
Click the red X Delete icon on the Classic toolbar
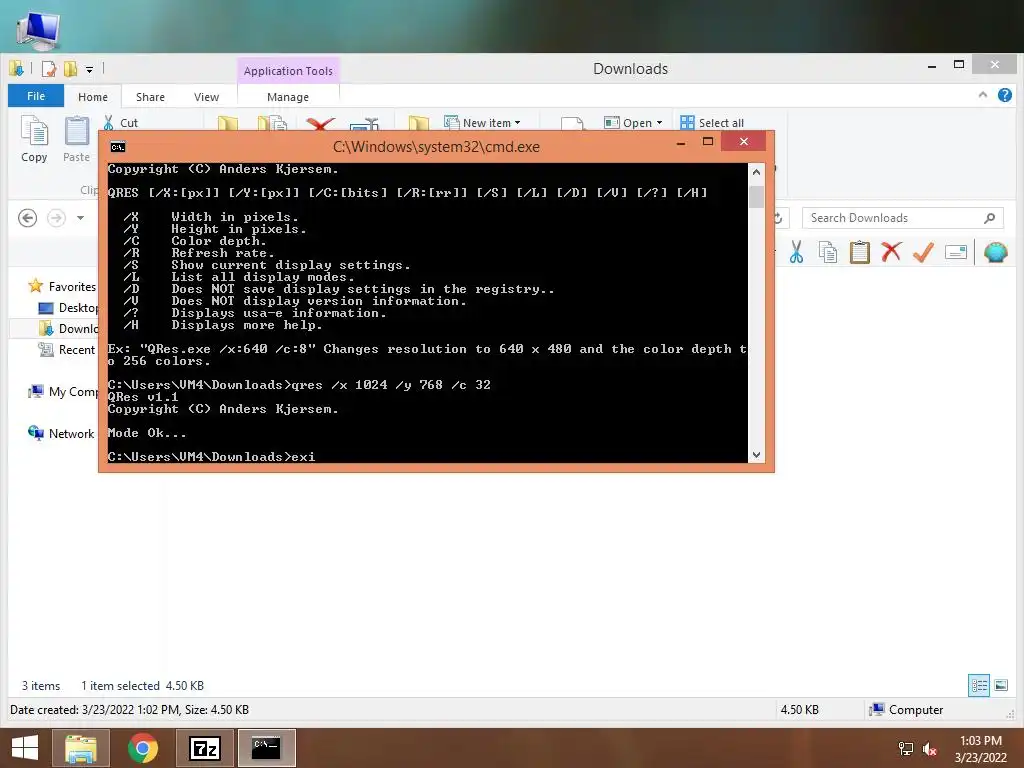(x=891, y=252)
